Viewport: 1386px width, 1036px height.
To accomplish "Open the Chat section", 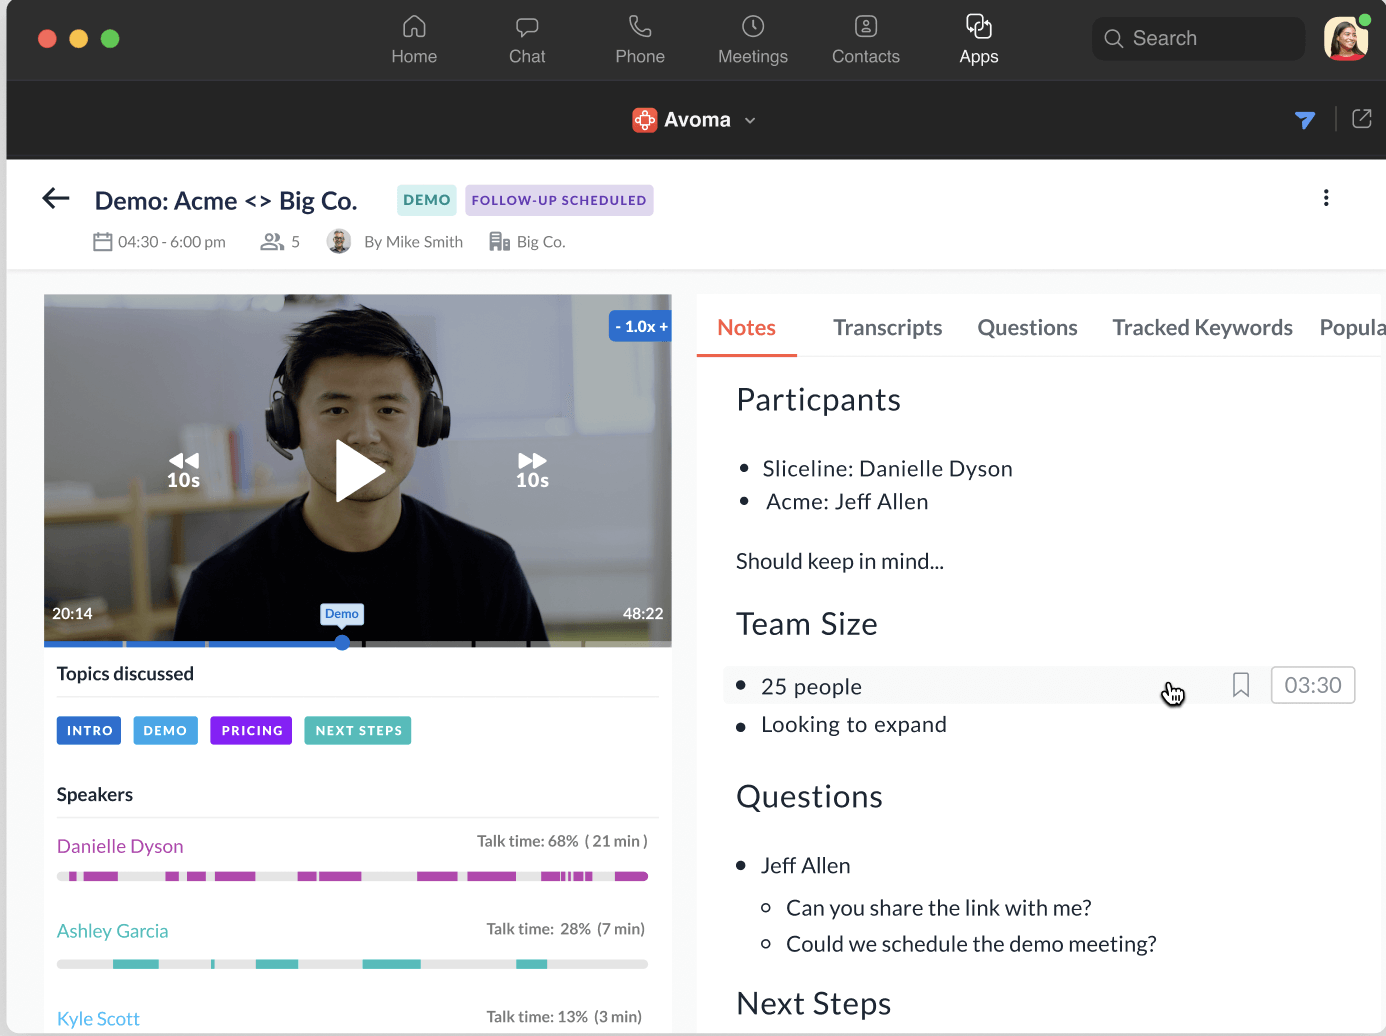I will tap(527, 40).
